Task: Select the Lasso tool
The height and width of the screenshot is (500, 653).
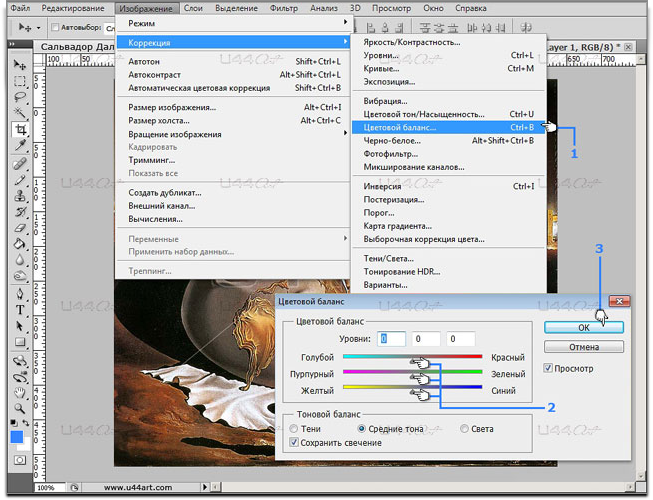Action: point(20,97)
